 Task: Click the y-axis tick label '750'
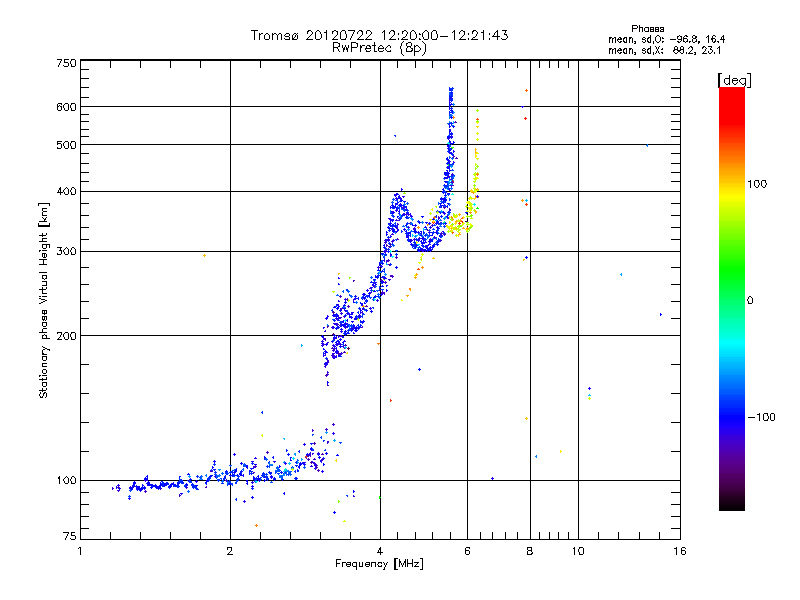(66, 63)
